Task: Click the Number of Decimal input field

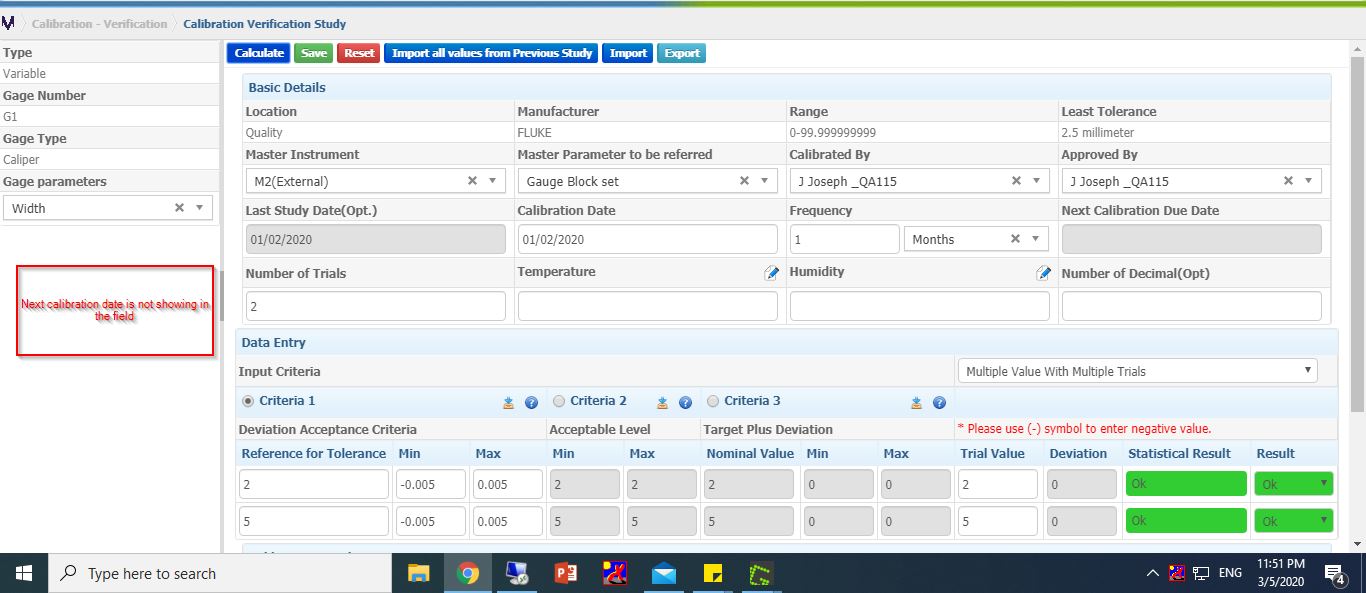Action: tap(1192, 306)
